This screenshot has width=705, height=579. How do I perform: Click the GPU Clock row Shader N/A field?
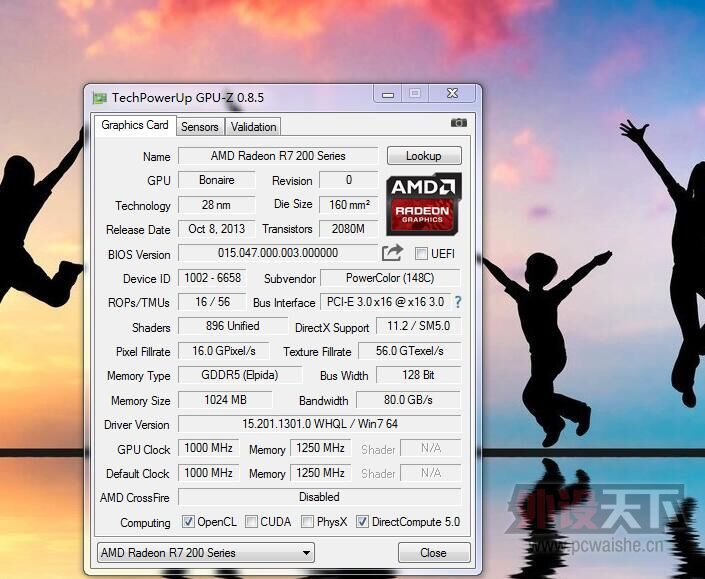[431, 448]
